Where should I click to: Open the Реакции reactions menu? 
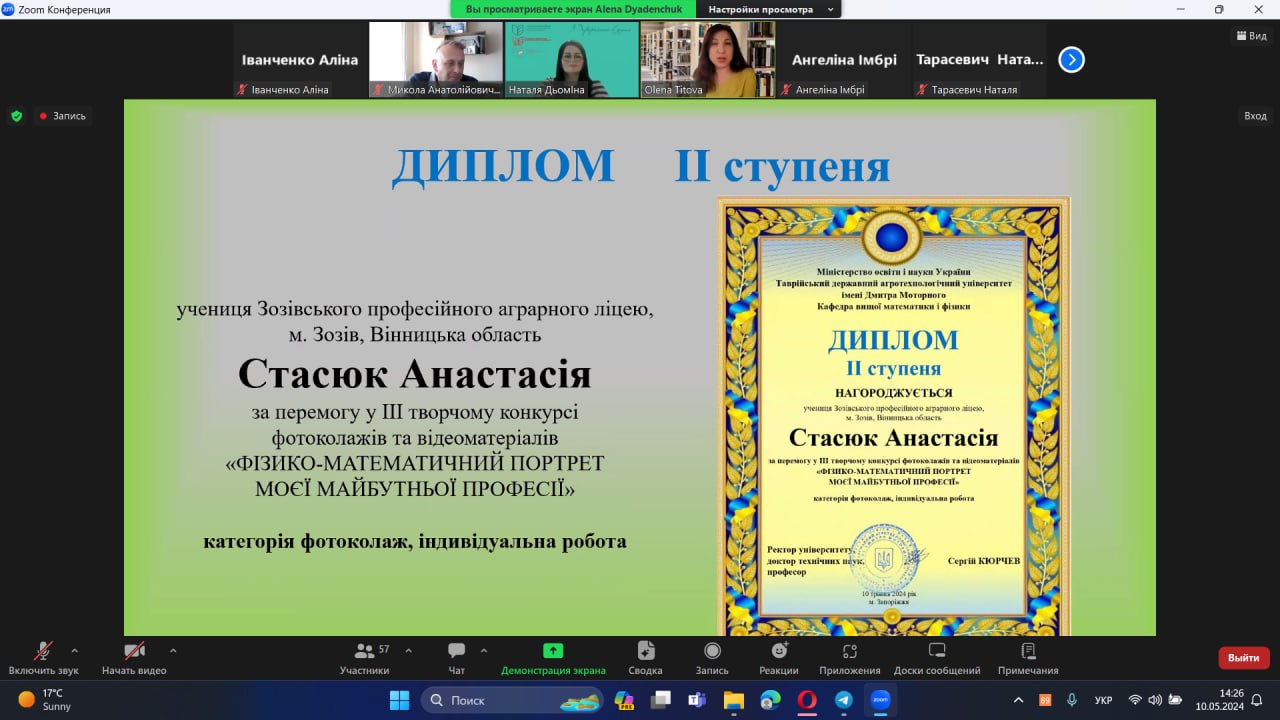click(x=778, y=658)
